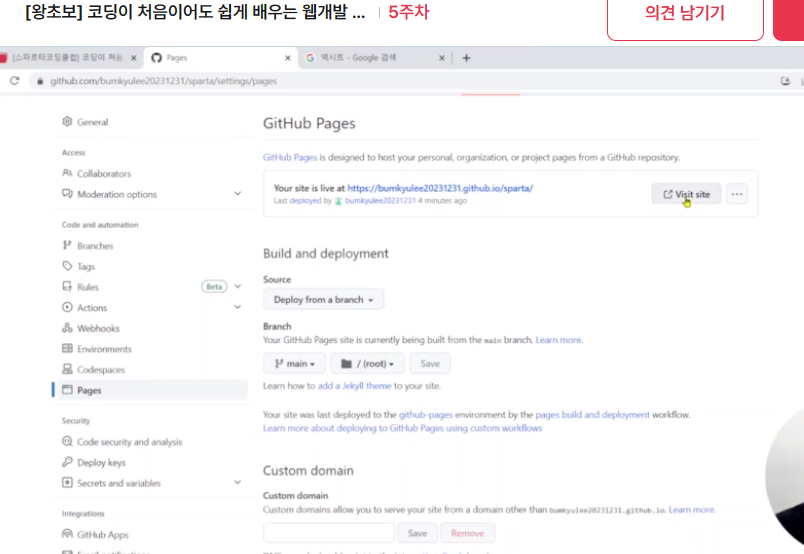Click Collaborators people icon in sidebar
Viewport: 804px width, 554px height.
click(x=67, y=173)
